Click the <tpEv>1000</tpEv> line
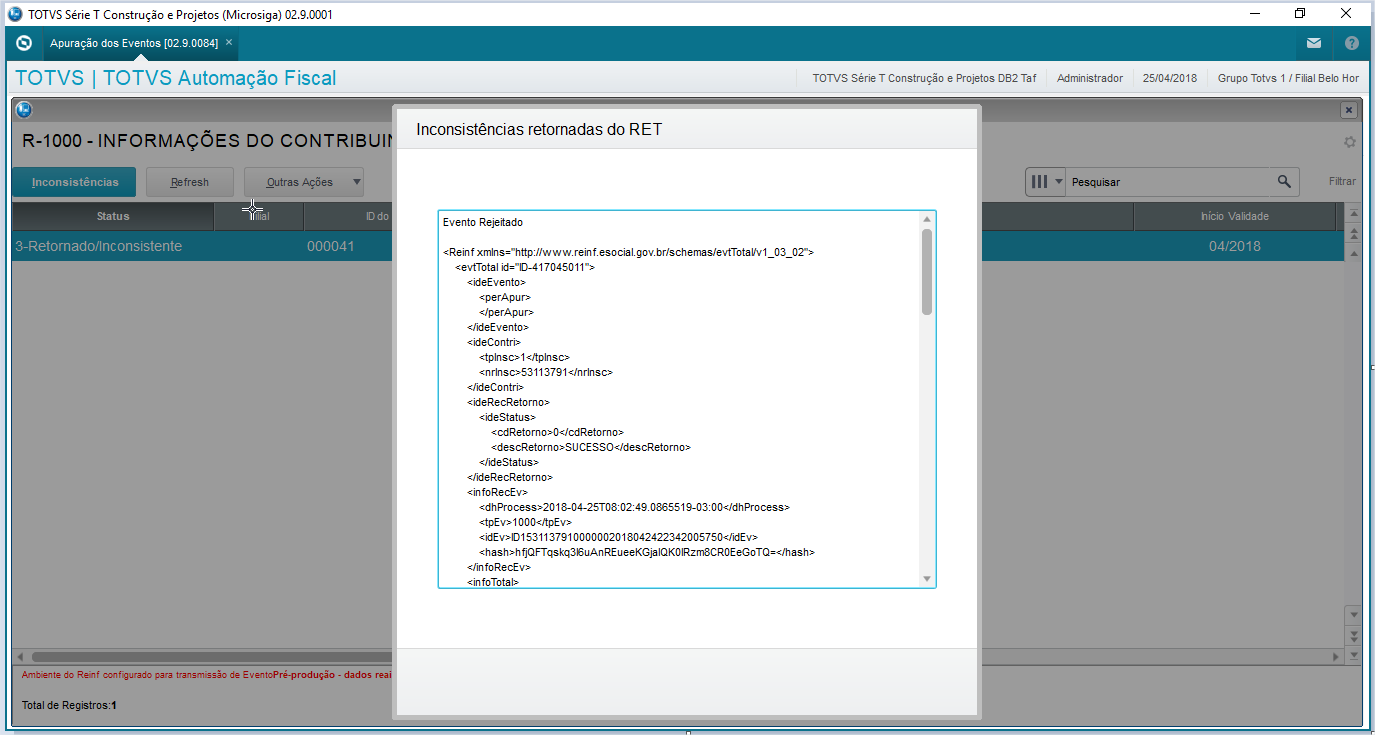The width and height of the screenshot is (1375, 735). click(525, 522)
